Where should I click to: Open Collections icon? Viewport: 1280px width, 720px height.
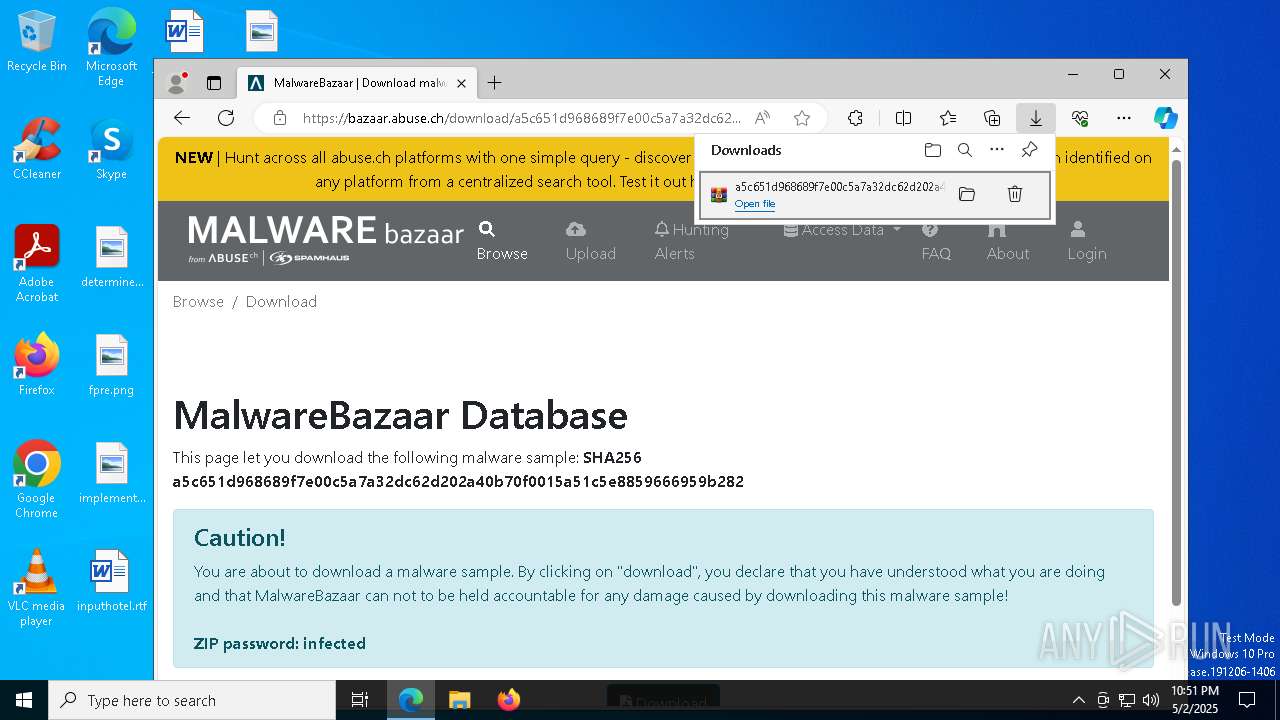pos(992,118)
